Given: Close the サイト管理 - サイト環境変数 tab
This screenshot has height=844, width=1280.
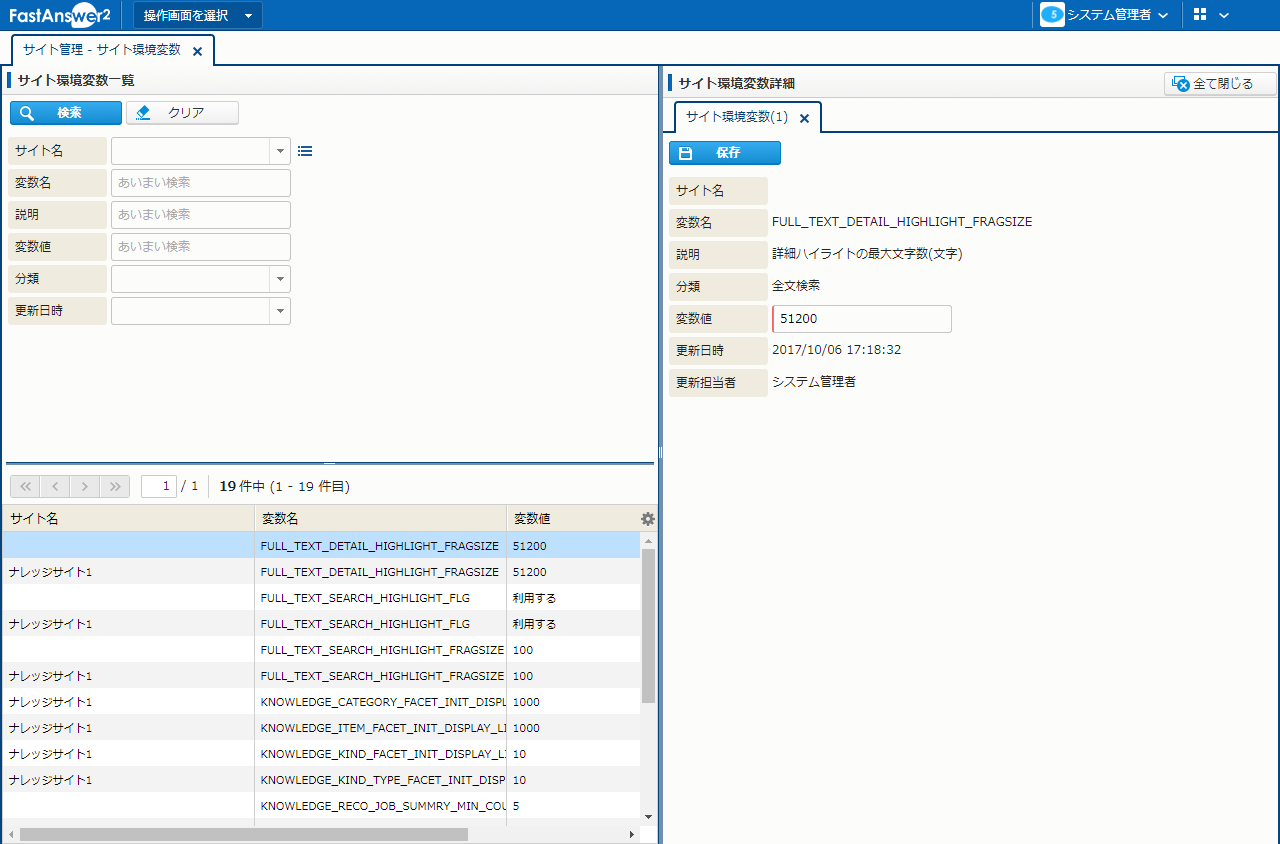Looking at the screenshot, I should click(x=197, y=51).
